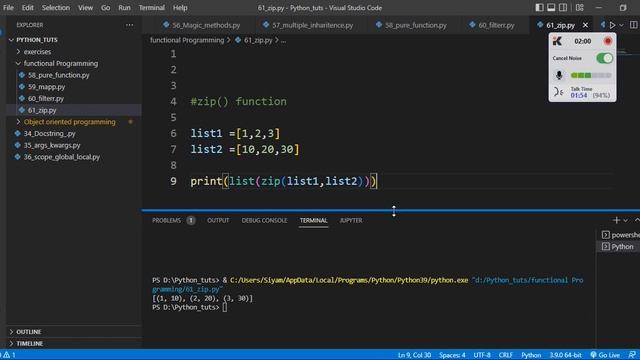640x360 pixels.
Task: Open the Help menu
Action: click(180, 8)
